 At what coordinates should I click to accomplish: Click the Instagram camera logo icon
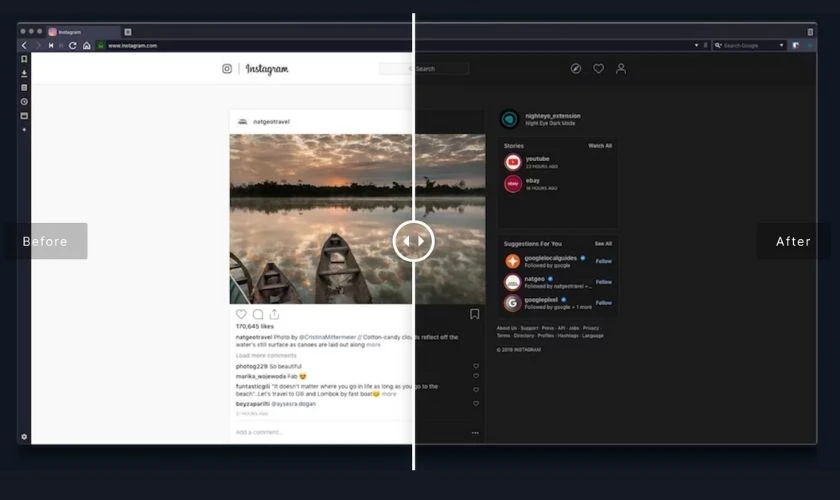227,69
